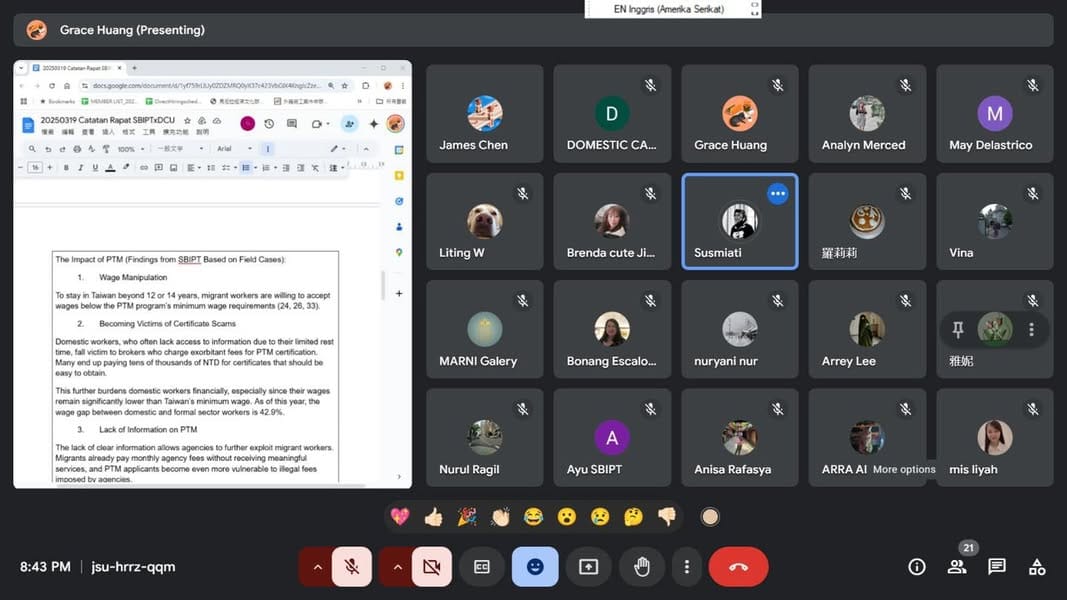Toggle closed captions
The width and height of the screenshot is (1067, 600).
coord(482,566)
